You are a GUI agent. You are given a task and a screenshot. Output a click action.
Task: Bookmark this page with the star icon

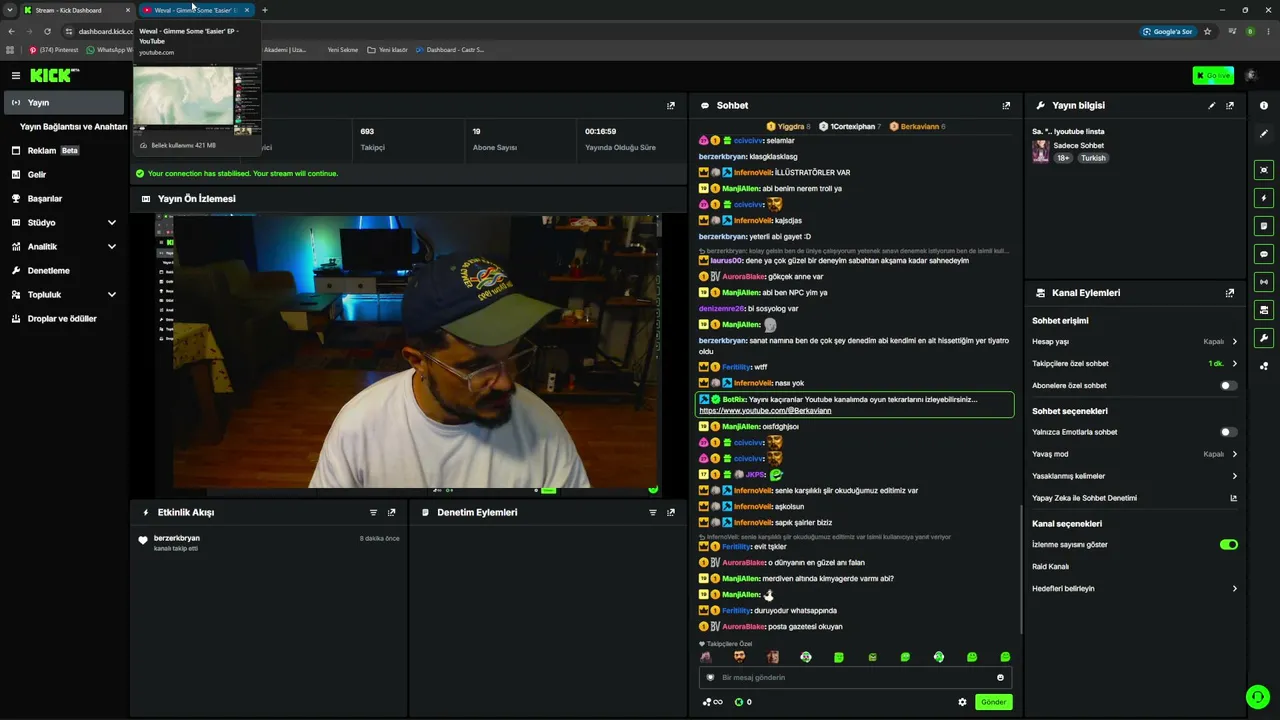click(1207, 31)
